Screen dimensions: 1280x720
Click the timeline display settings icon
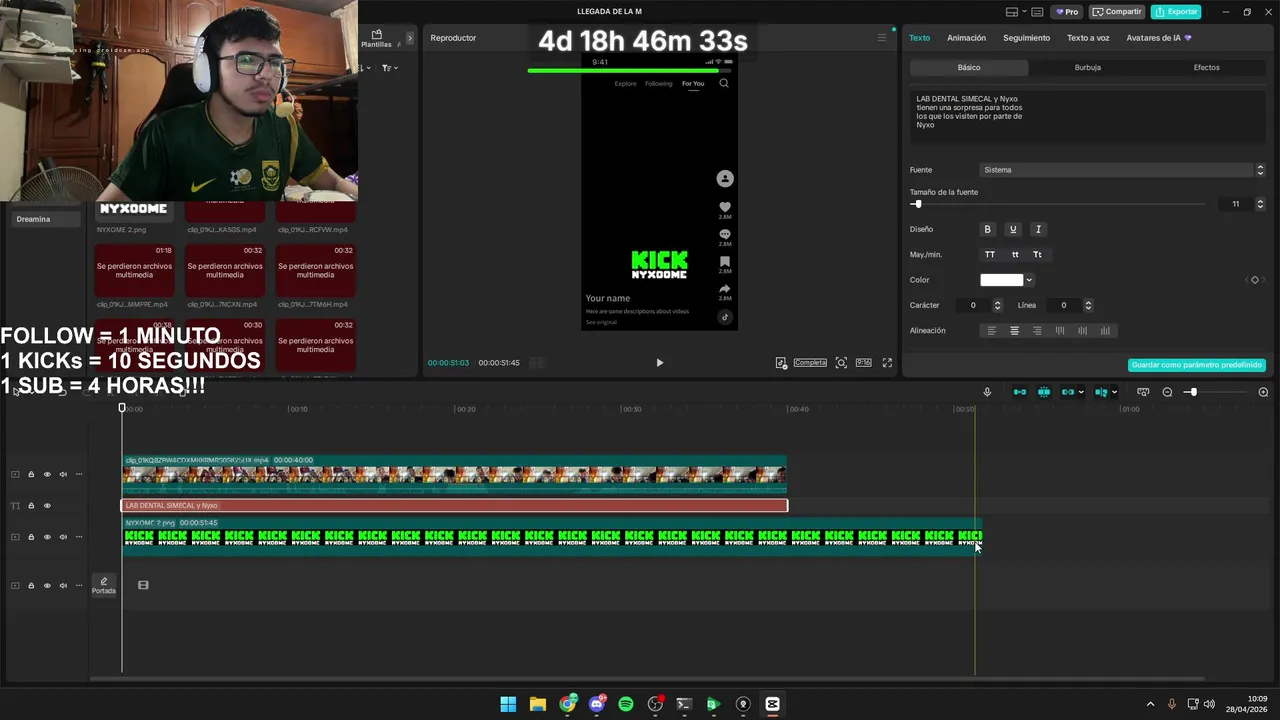(x=1143, y=392)
